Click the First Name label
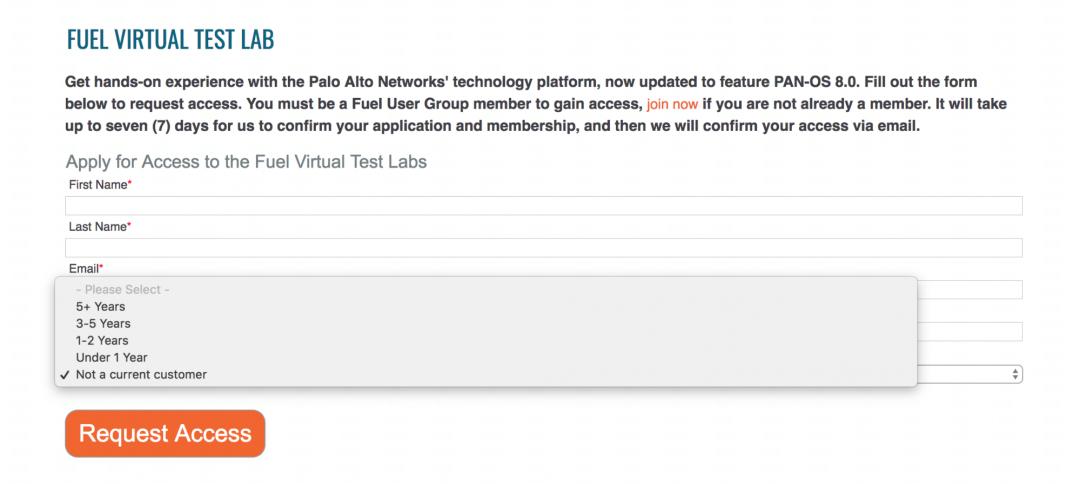Viewport: 1080px width, 484px height. pos(98,185)
